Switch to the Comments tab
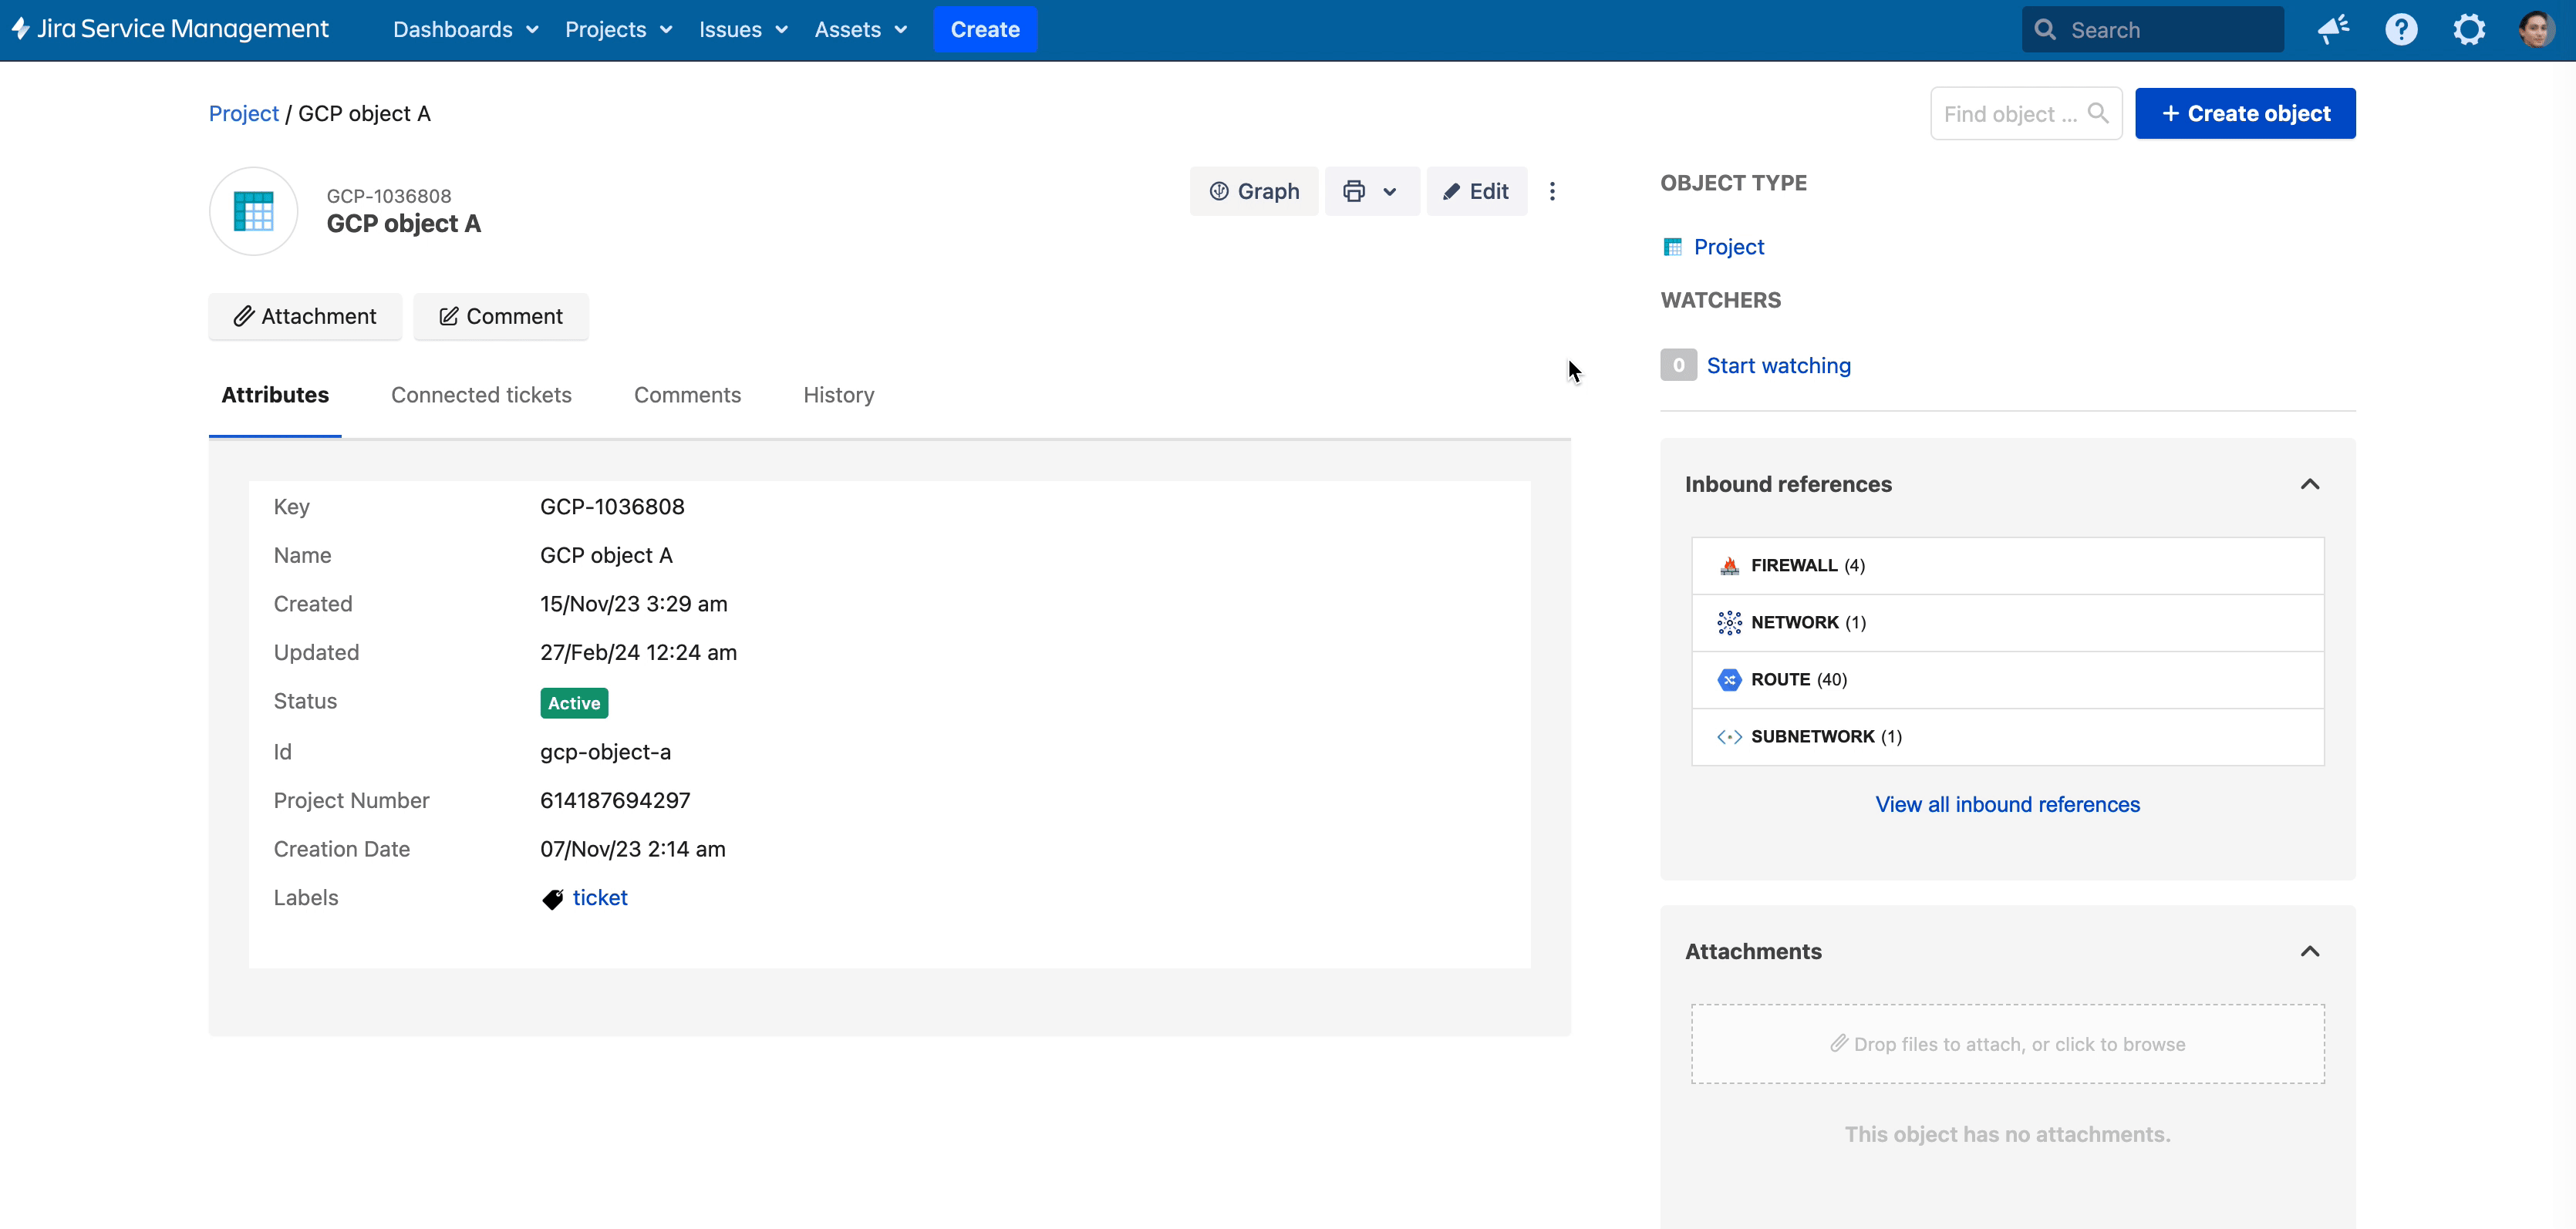The image size is (2576, 1229). pyautogui.click(x=687, y=395)
